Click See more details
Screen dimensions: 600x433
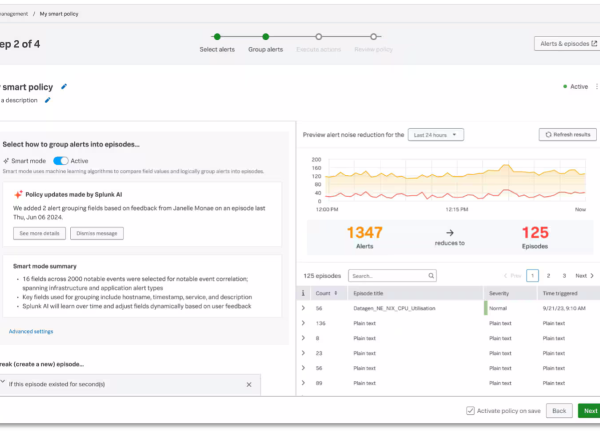(x=39, y=233)
